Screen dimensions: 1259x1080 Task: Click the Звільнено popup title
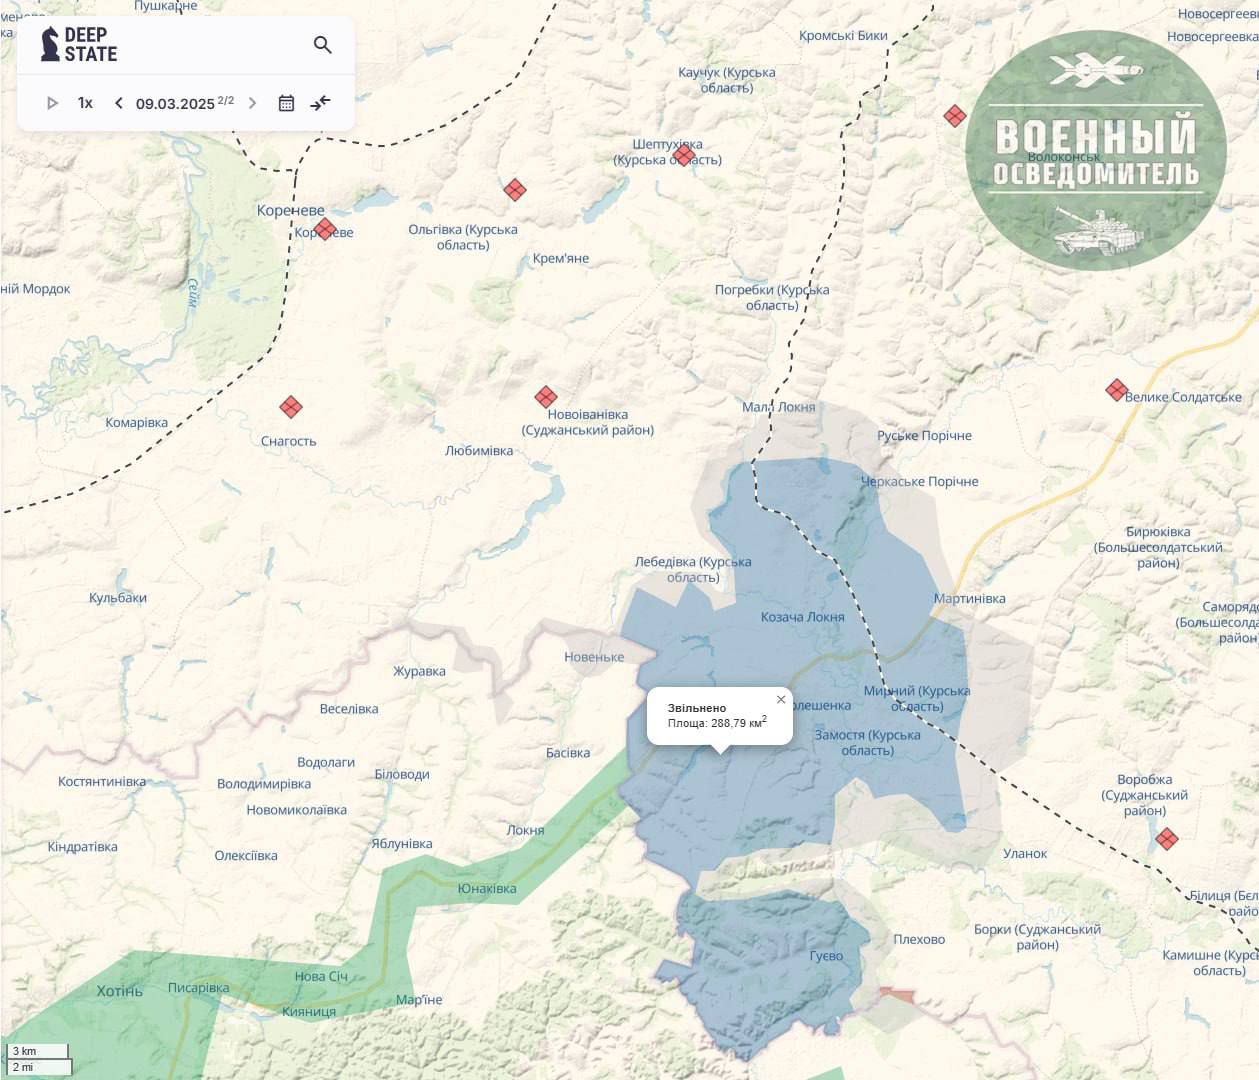pos(697,707)
